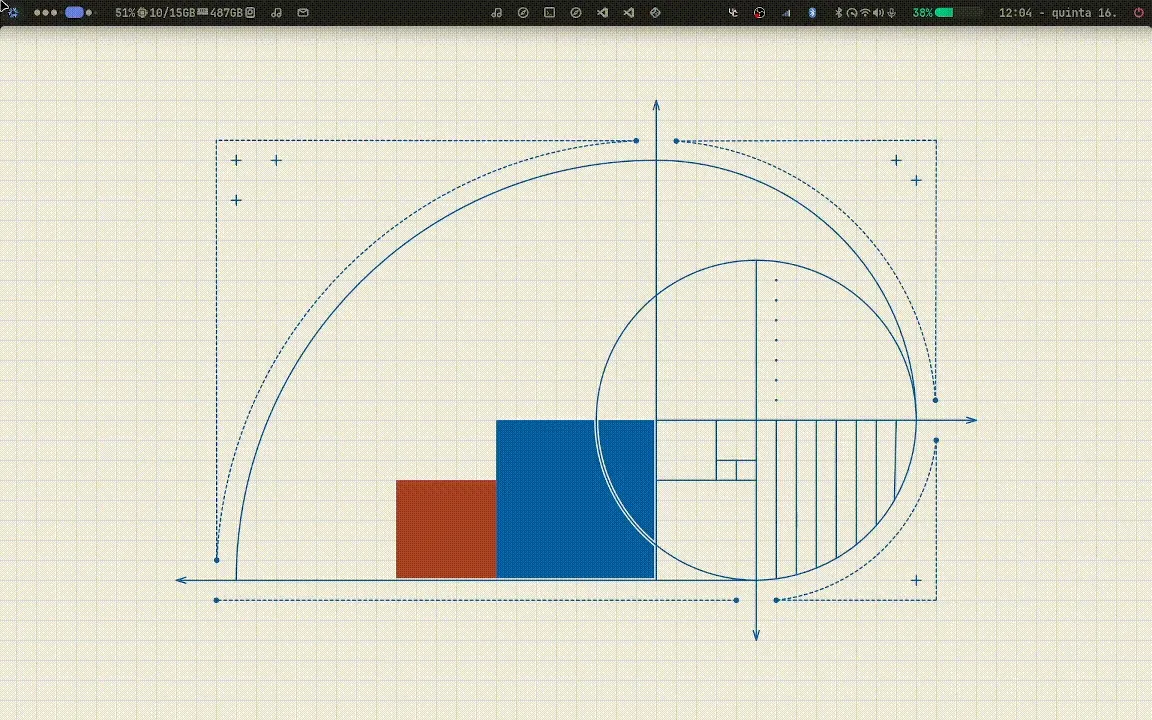Open the WiFi network menu
Screen dimensions: 1152x720
pos(865,12)
